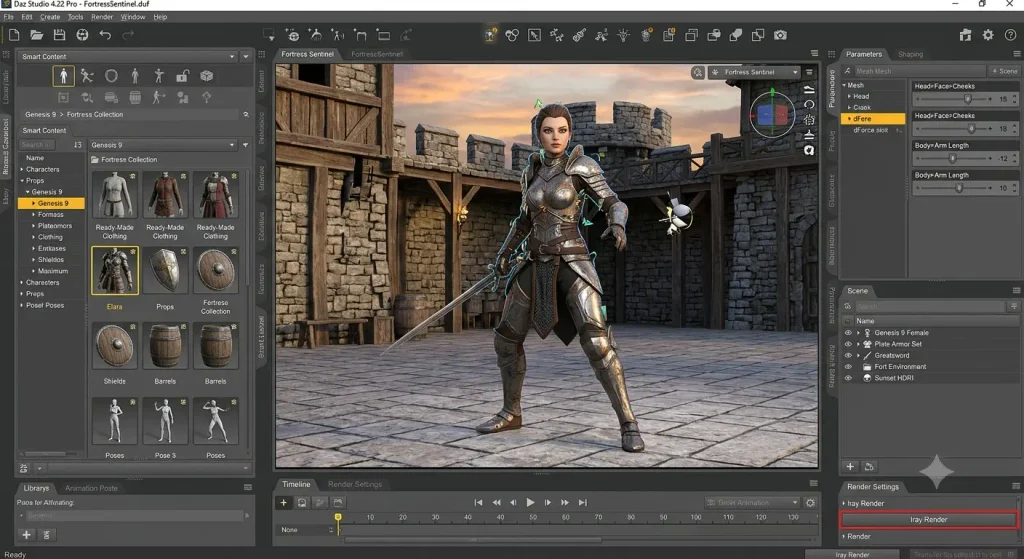The width and height of the screenshot is (1024, 559).
Task: Open the Genesis 9 filter dropdown
Action: coord(163,145)
